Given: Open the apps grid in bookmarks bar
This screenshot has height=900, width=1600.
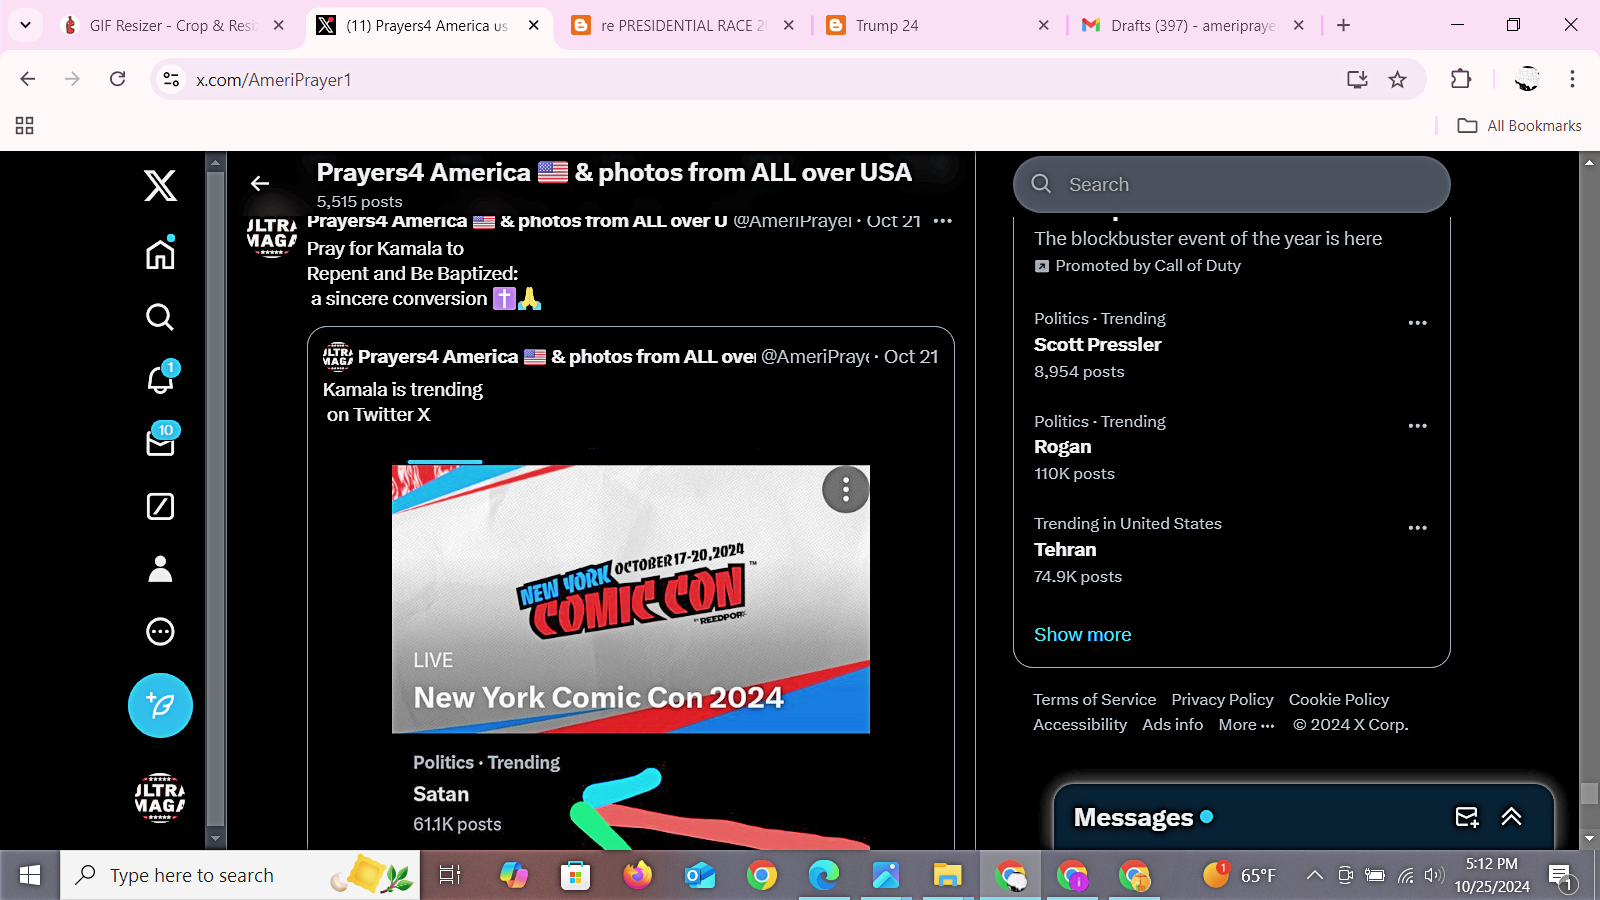Looking at the screenshot, I should pos(25,125).
